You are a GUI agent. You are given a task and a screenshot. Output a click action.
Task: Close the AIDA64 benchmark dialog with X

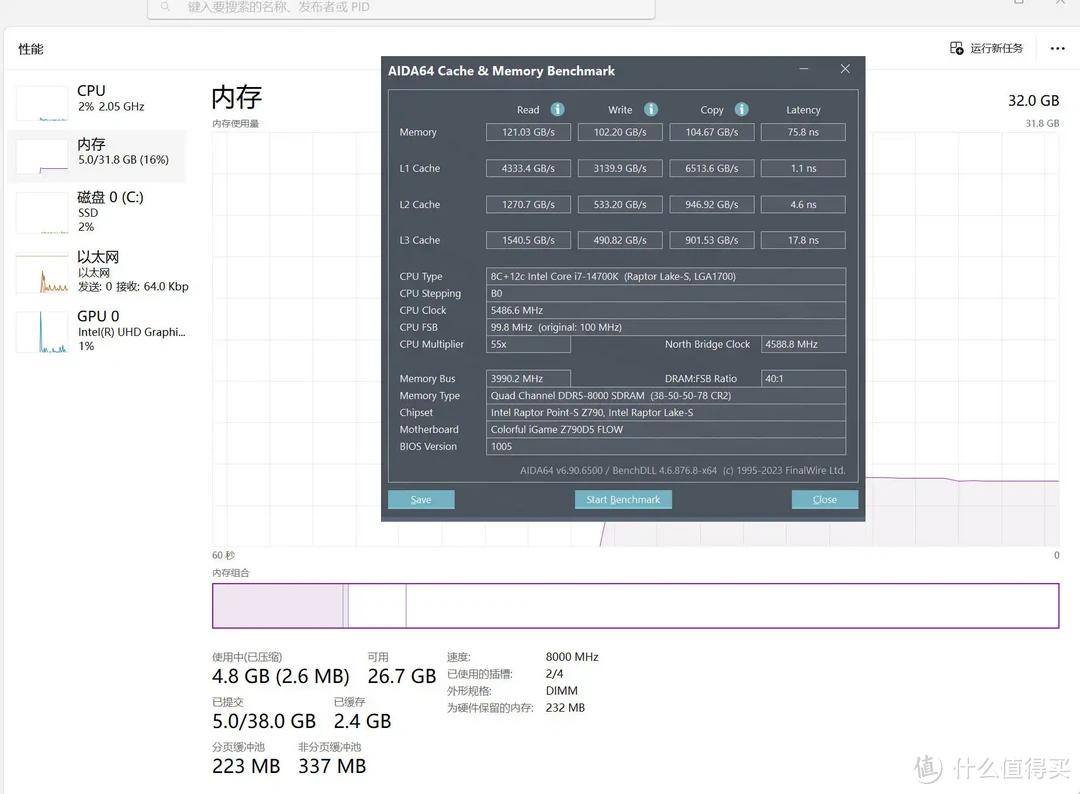[x=845, y=69]
